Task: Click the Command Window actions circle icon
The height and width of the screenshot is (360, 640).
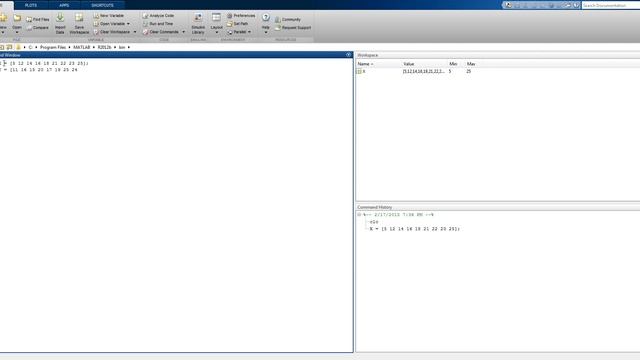Action: (348, 55)
